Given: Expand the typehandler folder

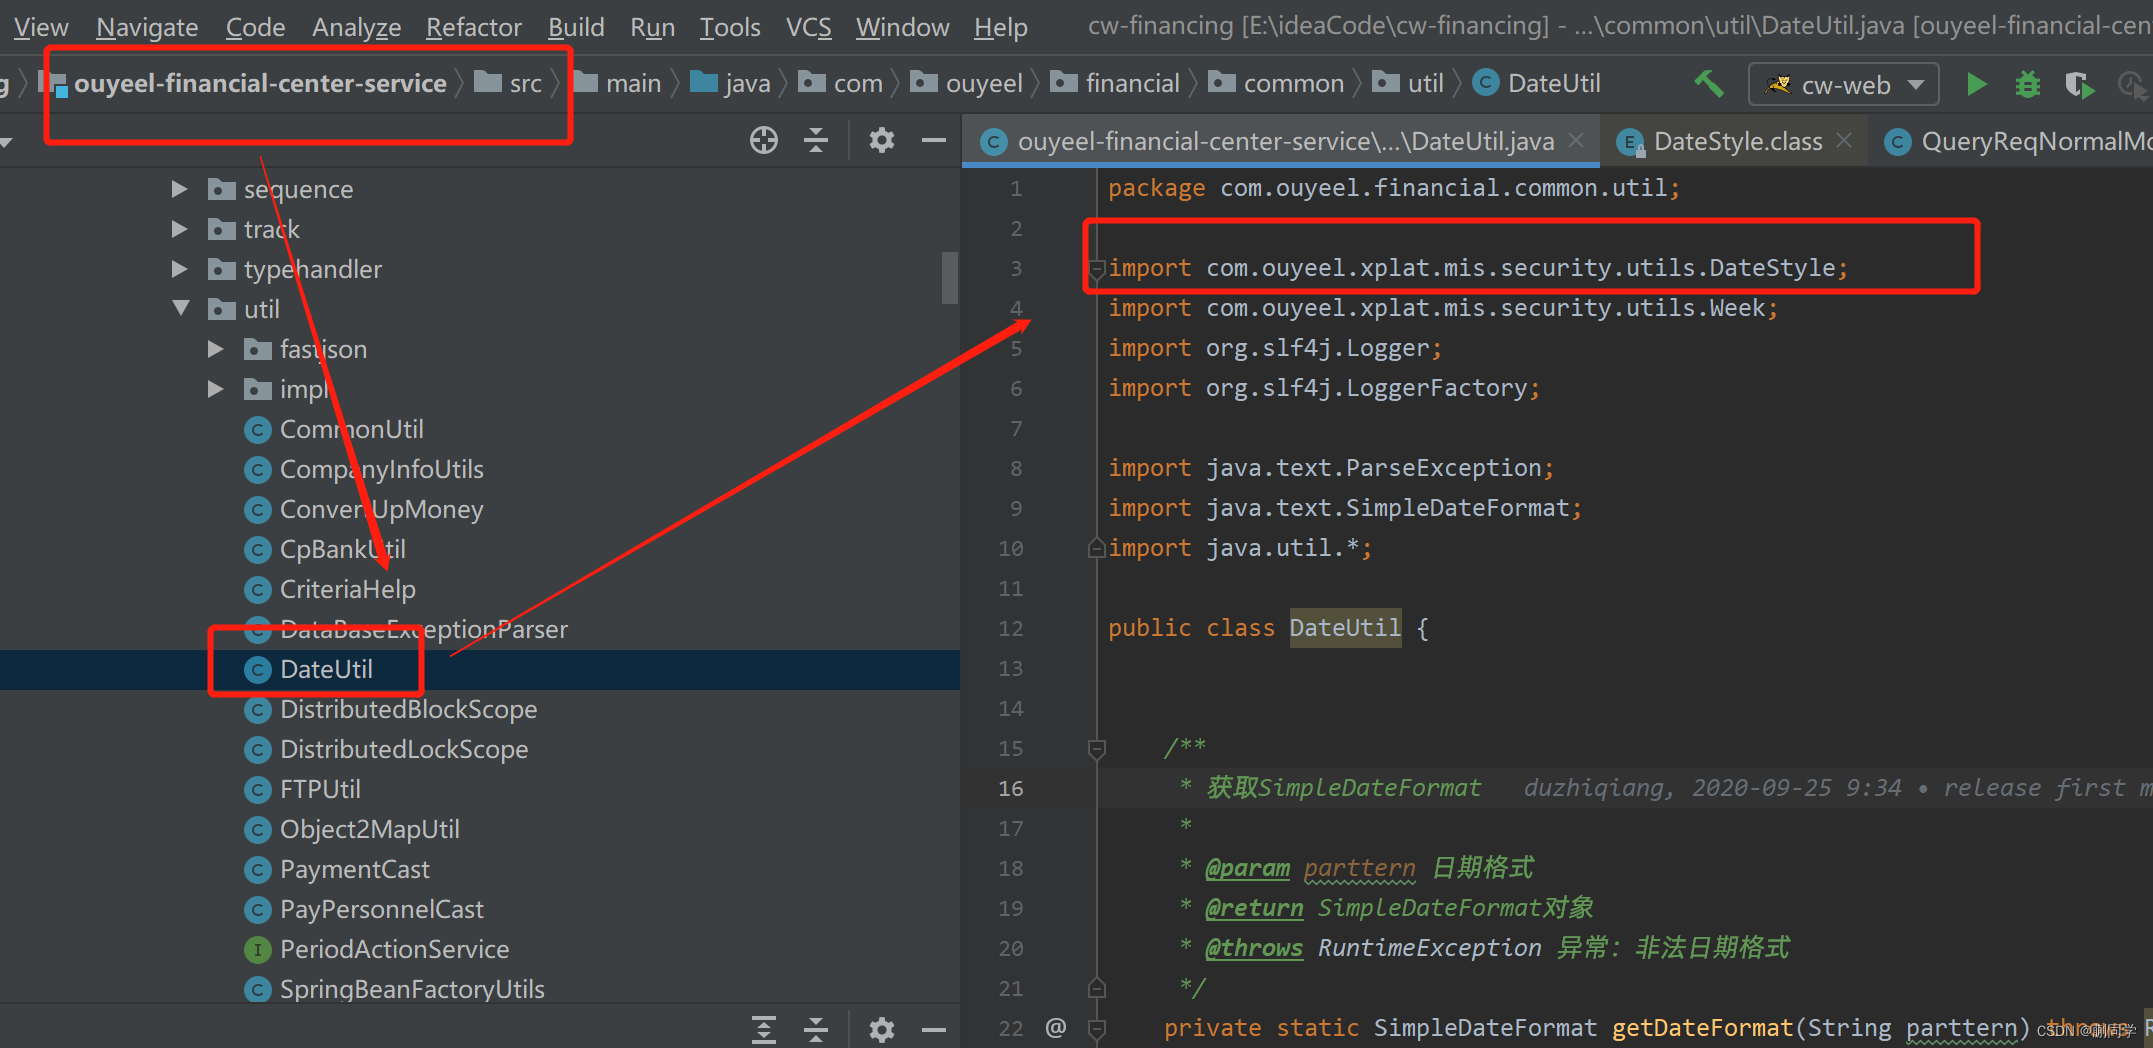Looking at the screenshot, I should pos(180,269).
